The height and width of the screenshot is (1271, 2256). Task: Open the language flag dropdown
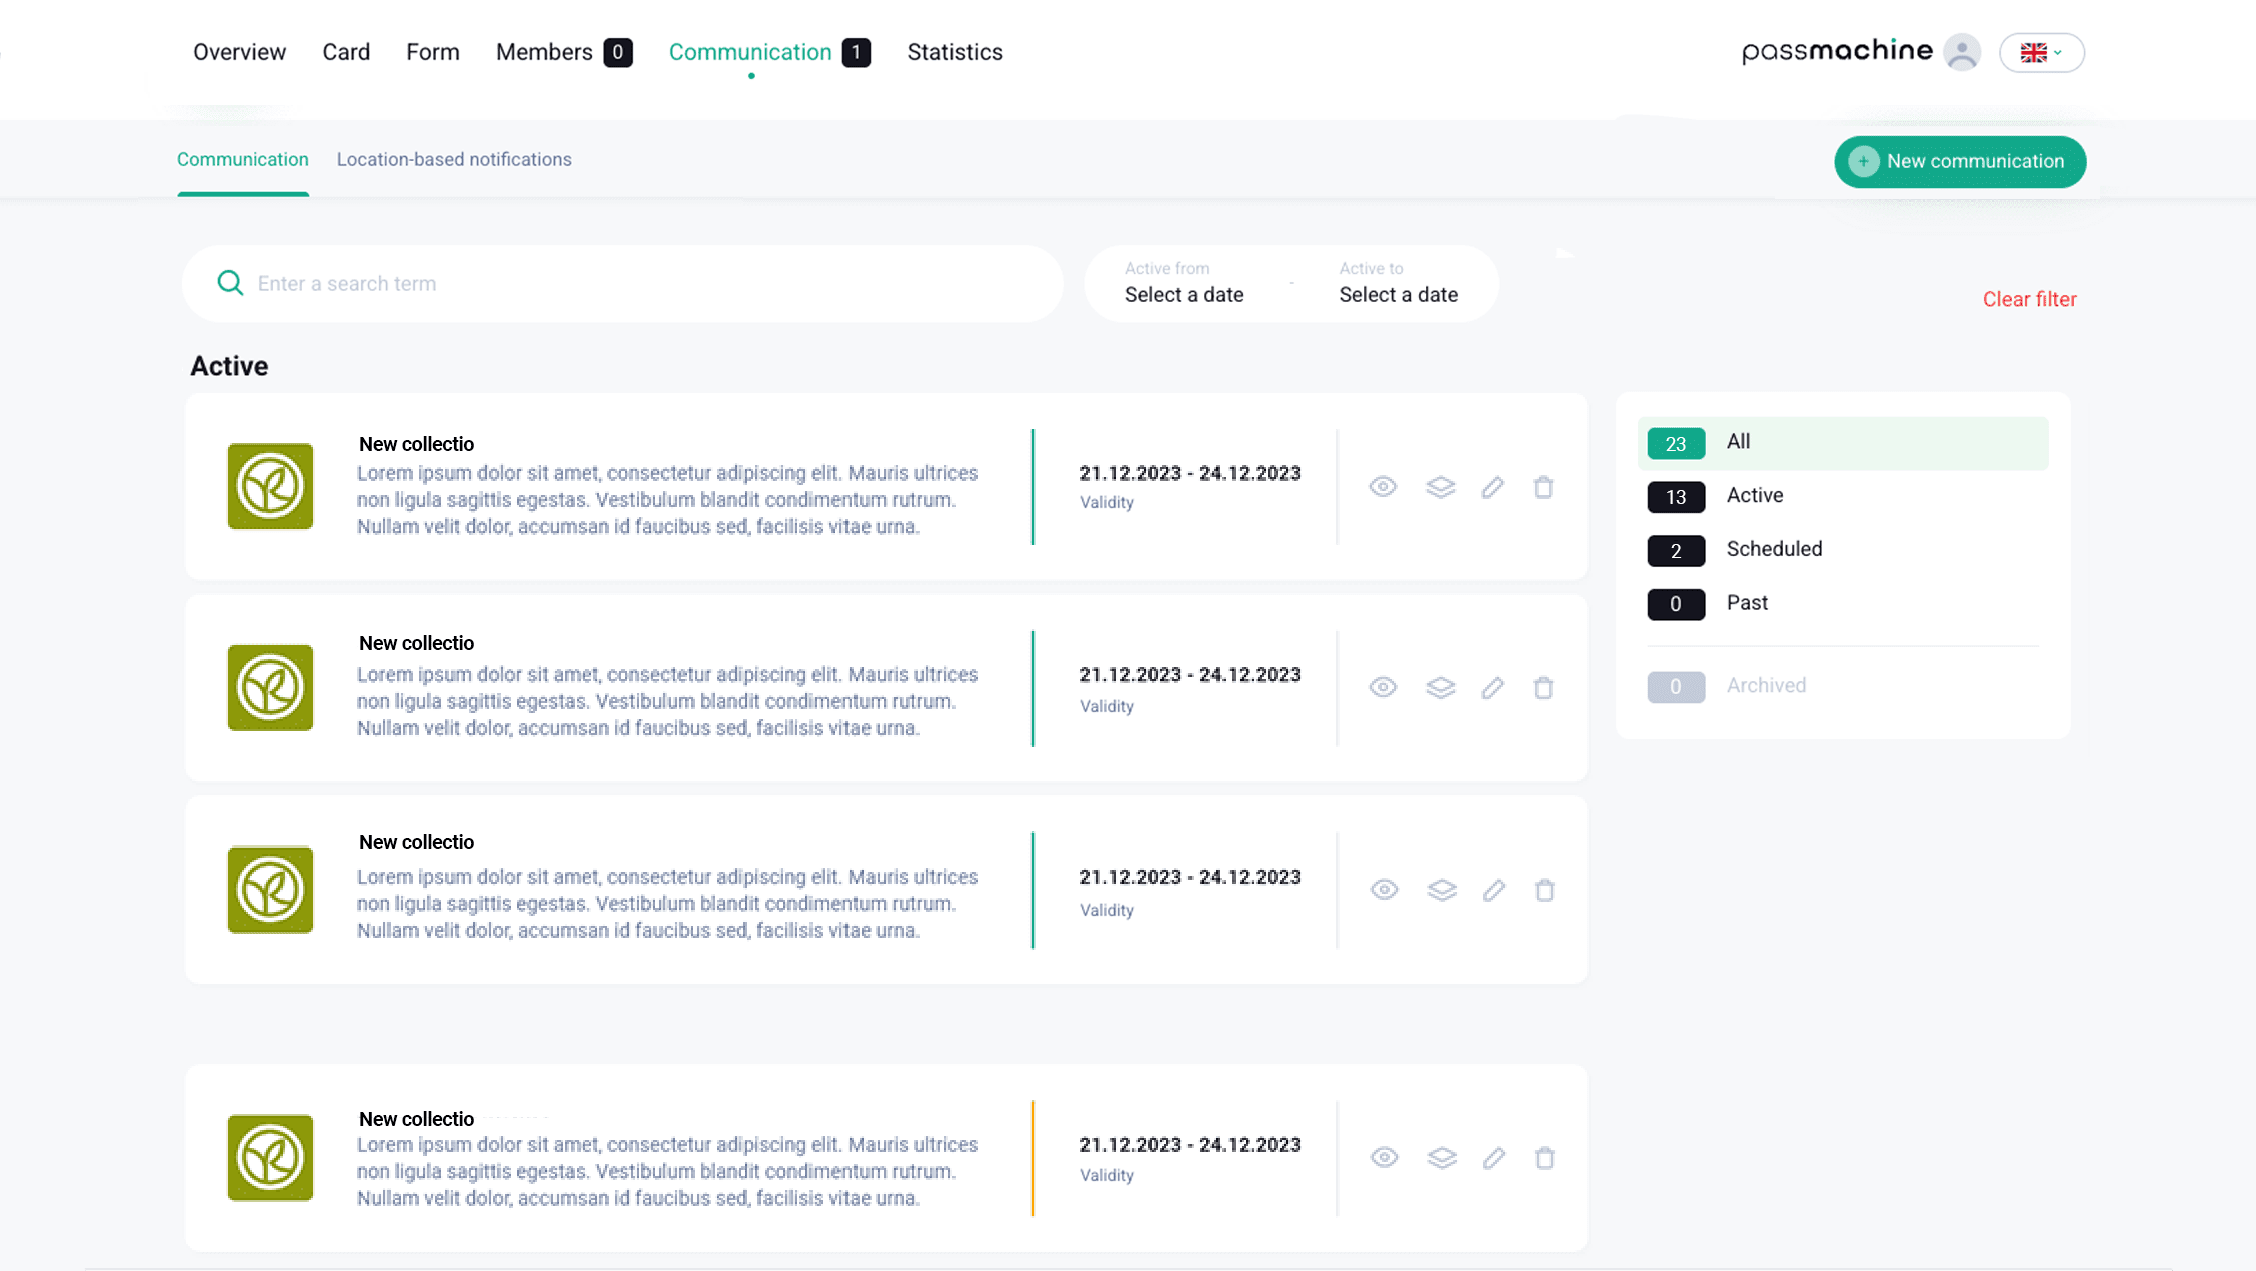pos(2041,52)
